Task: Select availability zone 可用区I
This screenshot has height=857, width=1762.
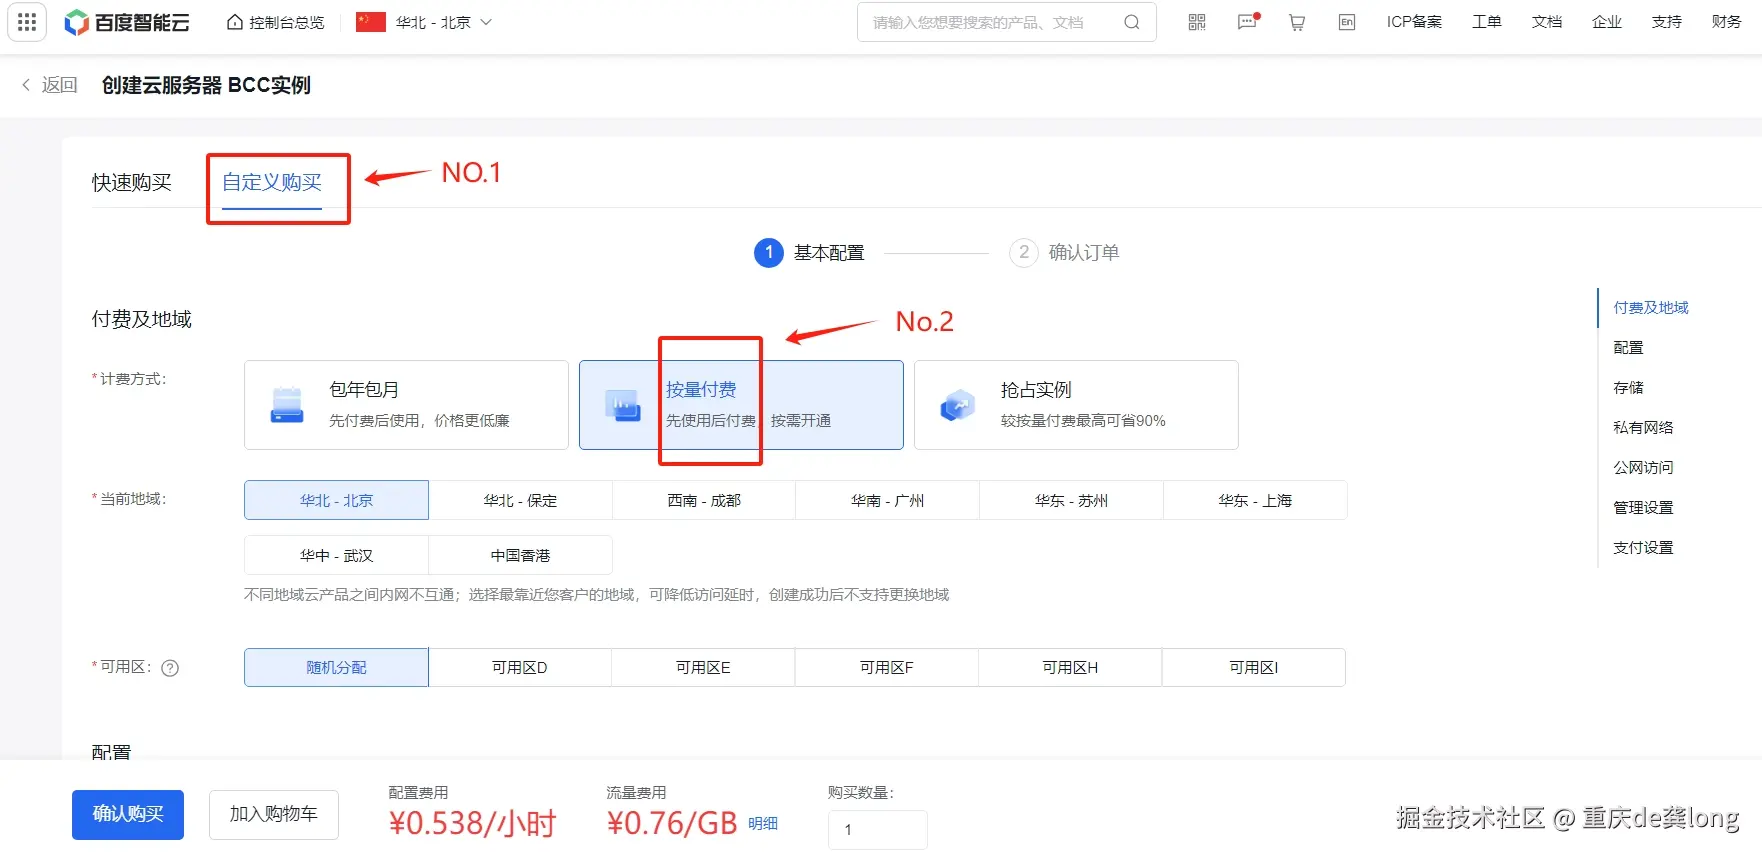Action: pos(1254,667)
